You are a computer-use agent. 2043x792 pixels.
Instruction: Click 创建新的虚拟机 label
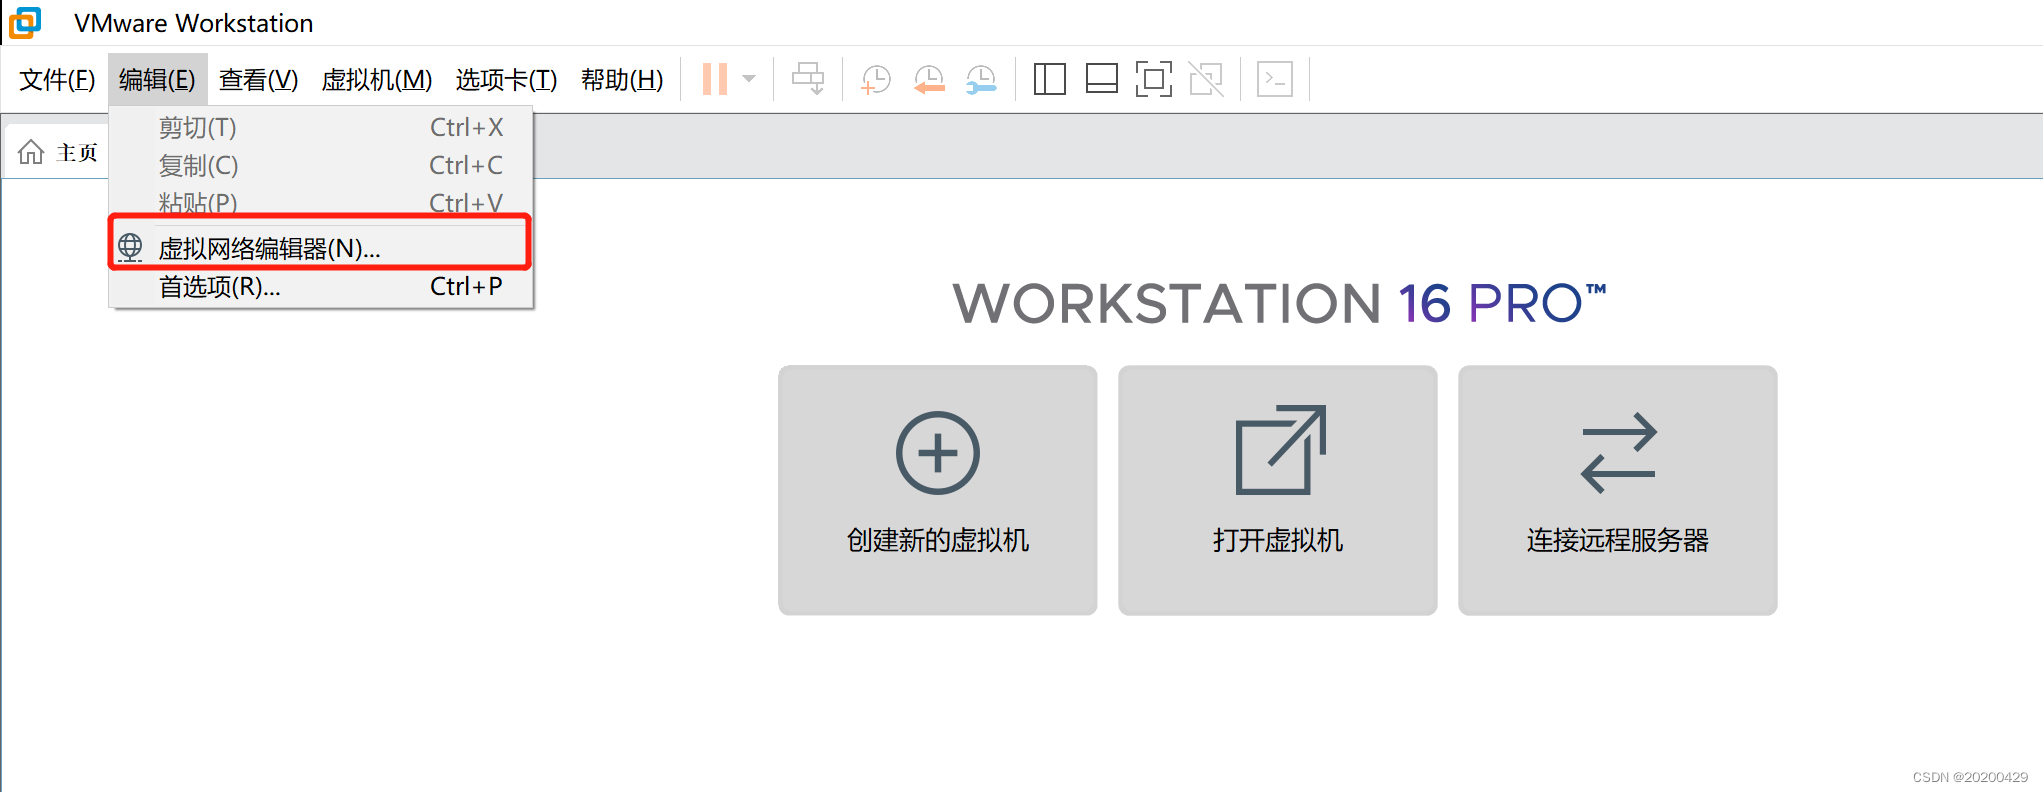click(x=938, y=540)
